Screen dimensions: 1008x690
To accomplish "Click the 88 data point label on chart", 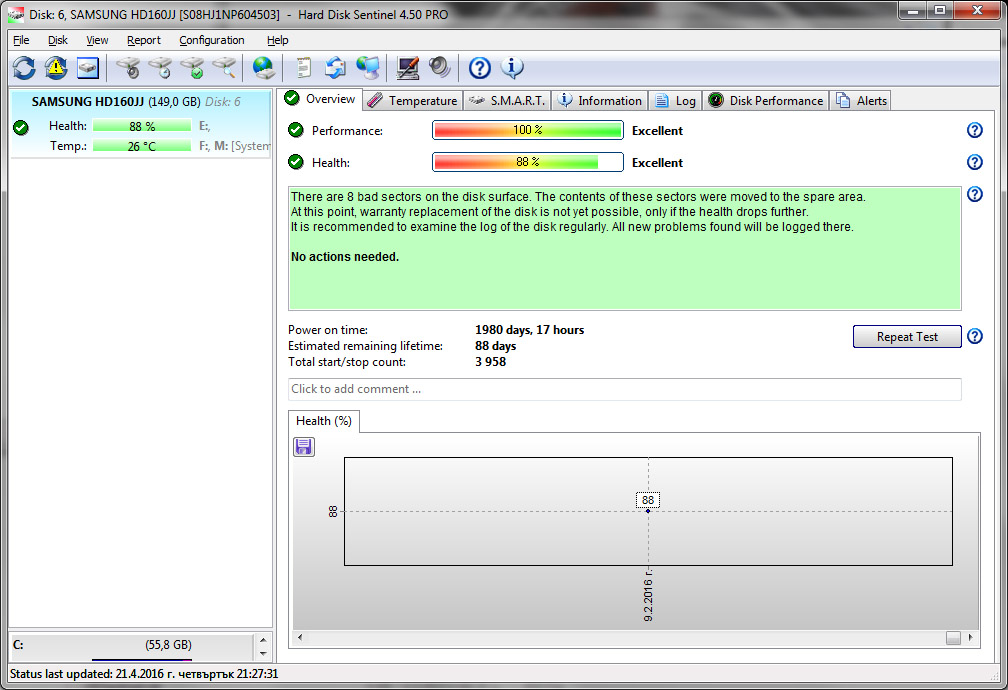I will pos(647,500).
